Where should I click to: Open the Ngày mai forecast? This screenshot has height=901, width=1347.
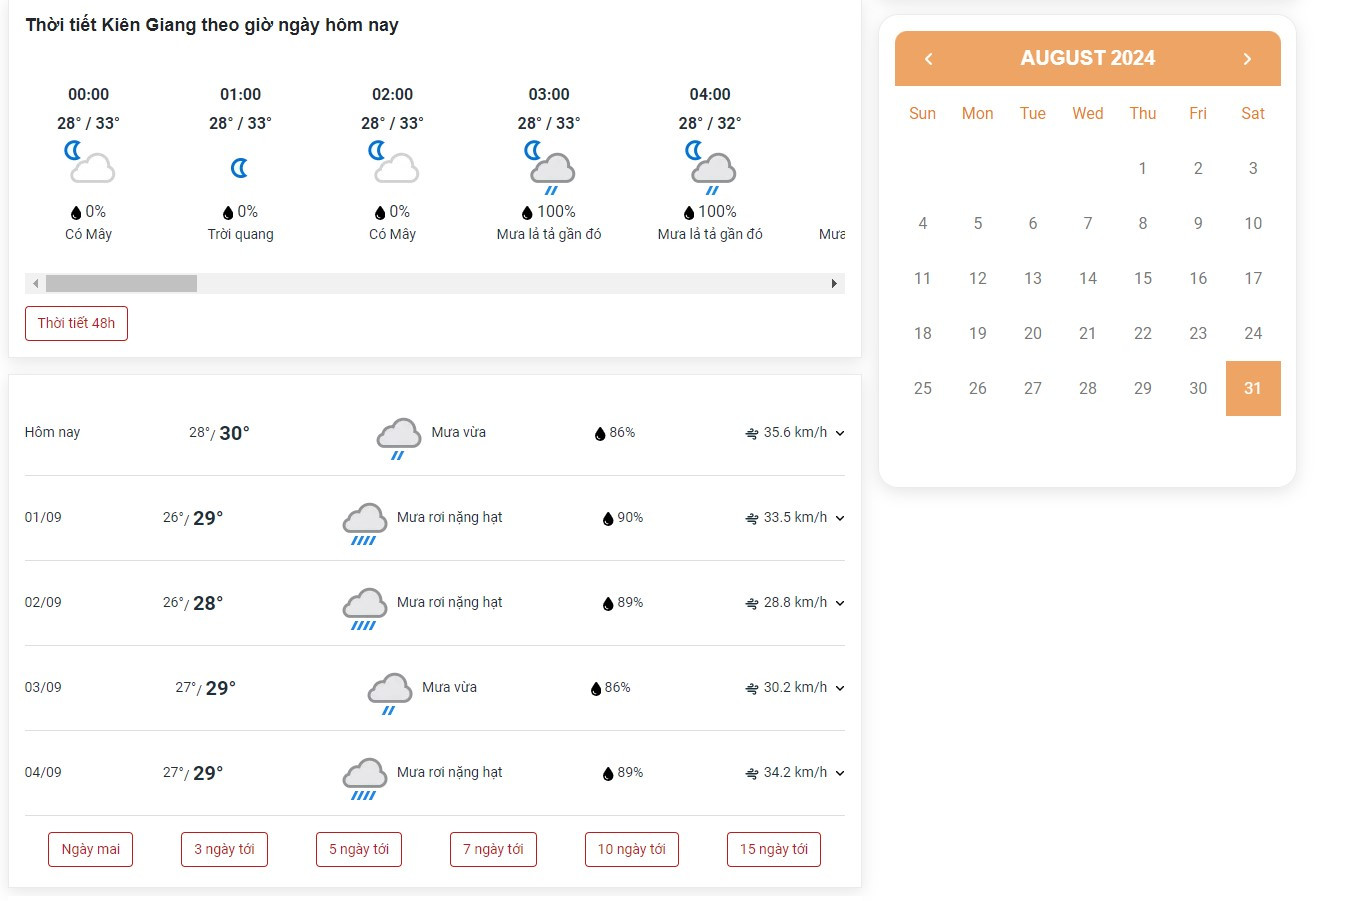point(90,849)
